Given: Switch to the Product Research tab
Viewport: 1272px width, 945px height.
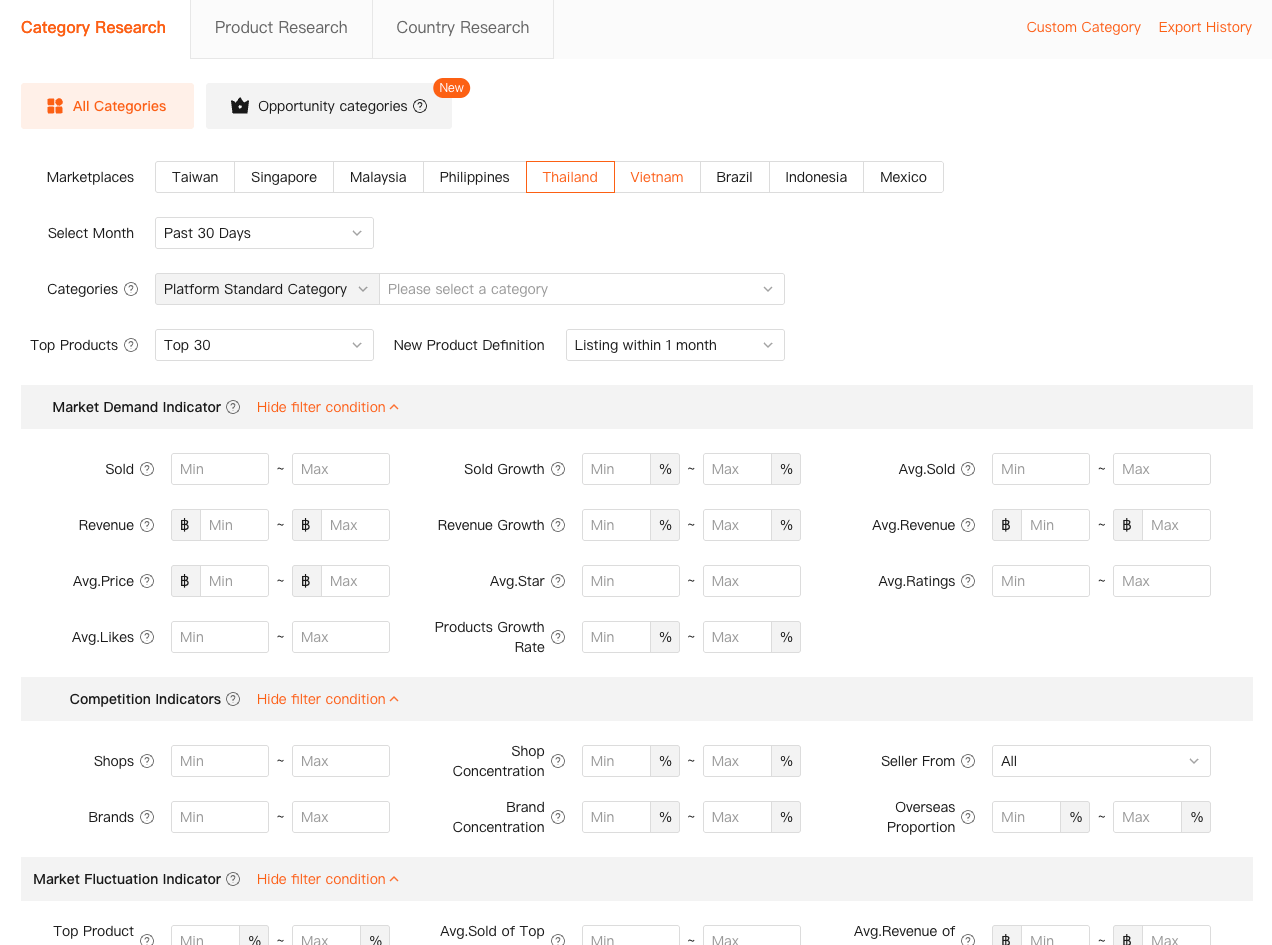Looking at the screenshot, I should click(281, 28).
